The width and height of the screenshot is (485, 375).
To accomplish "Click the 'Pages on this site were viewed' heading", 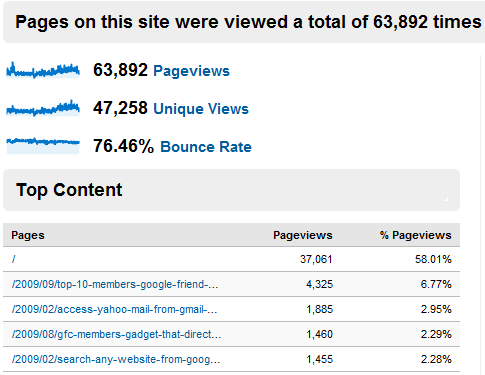I will 248,22.
